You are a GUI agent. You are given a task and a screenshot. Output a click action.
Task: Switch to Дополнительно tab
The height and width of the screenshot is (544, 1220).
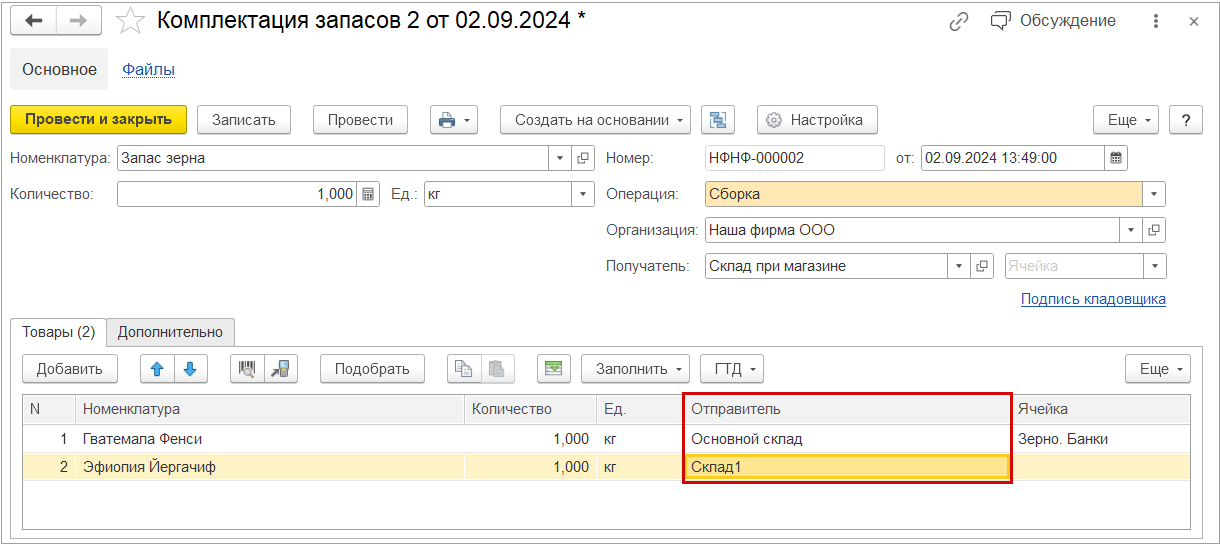(171, 331)
